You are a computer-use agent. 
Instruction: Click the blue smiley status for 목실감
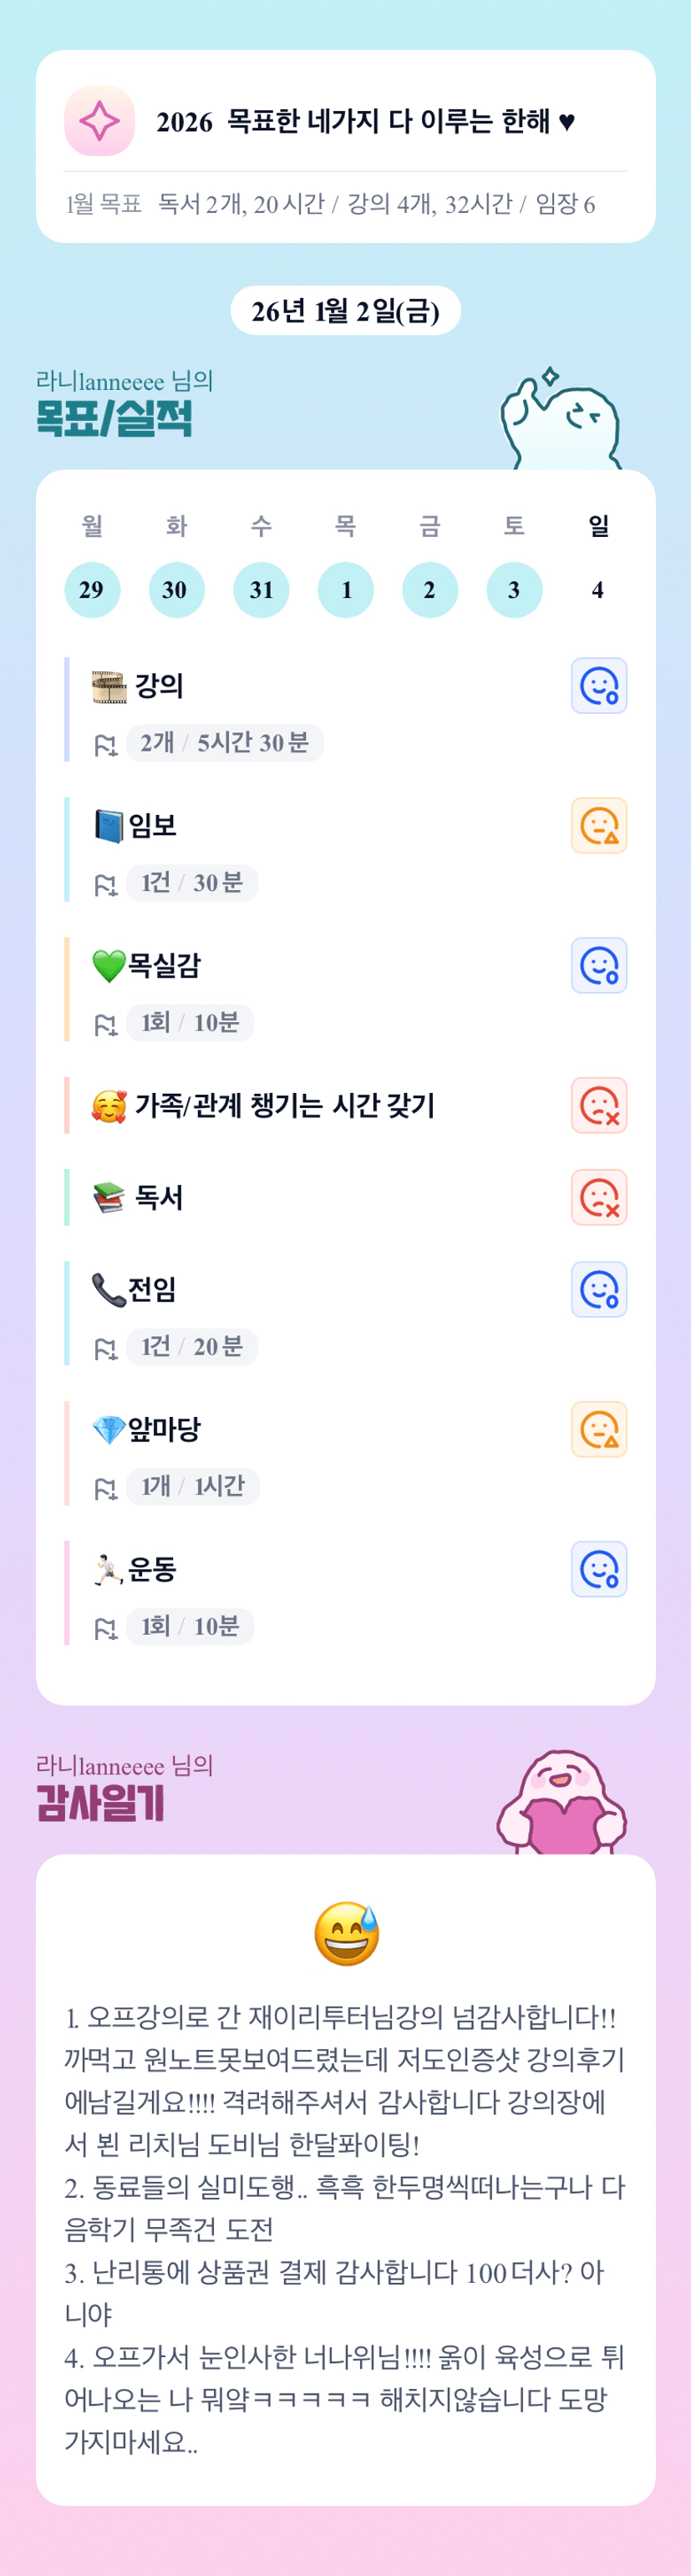click(598, 966)
